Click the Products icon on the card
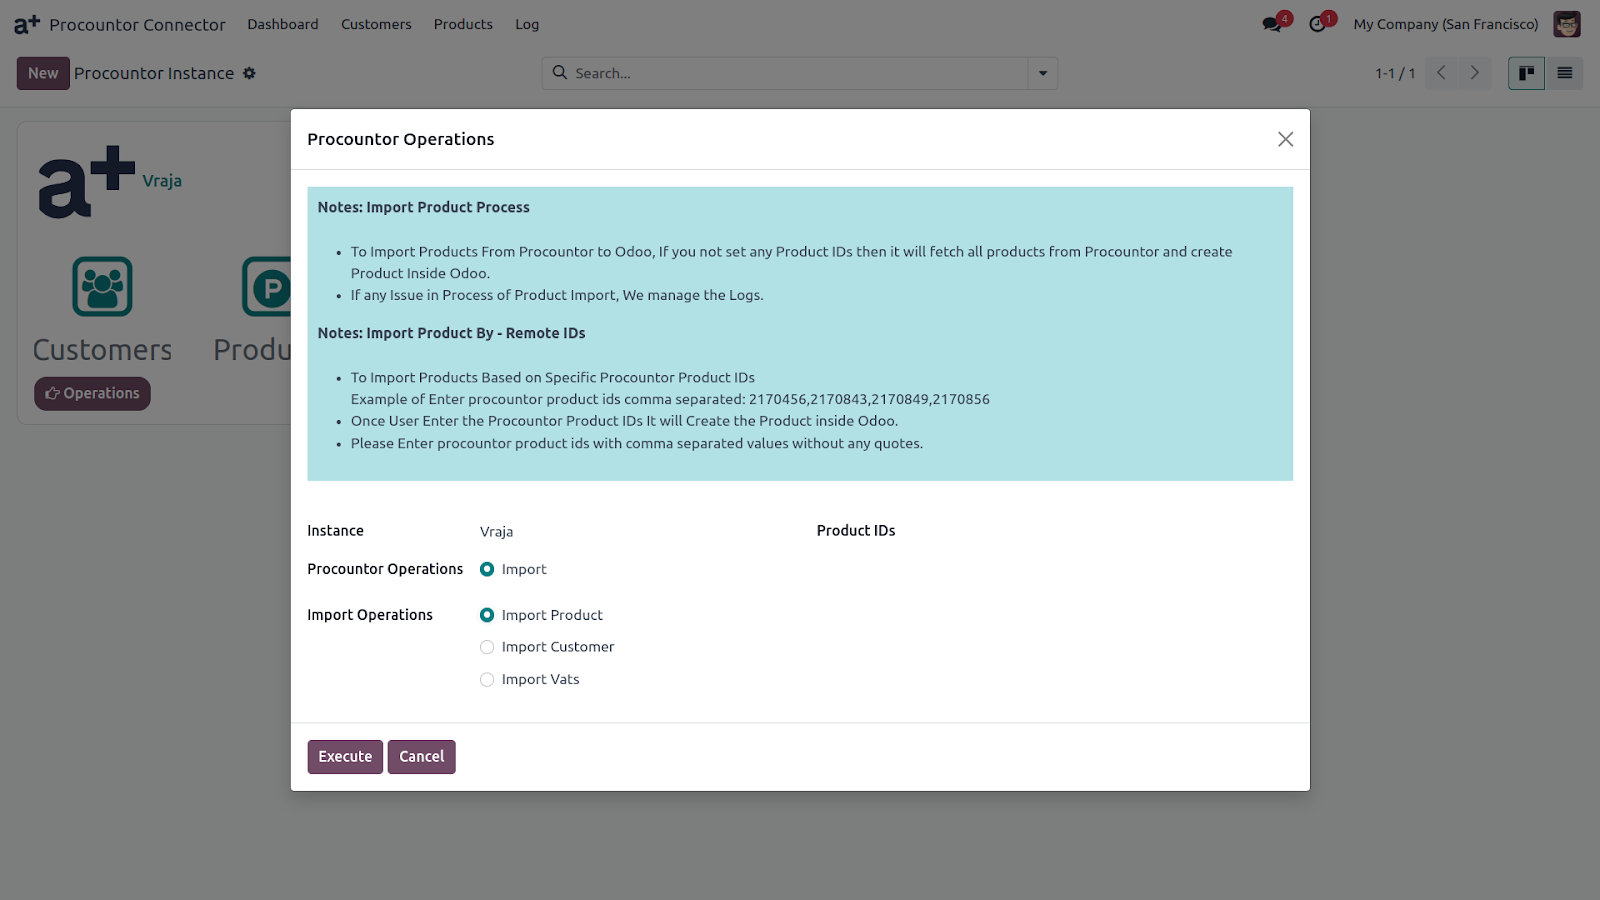This screenshot has width=1600, height=900. click(x=266, y=287)
